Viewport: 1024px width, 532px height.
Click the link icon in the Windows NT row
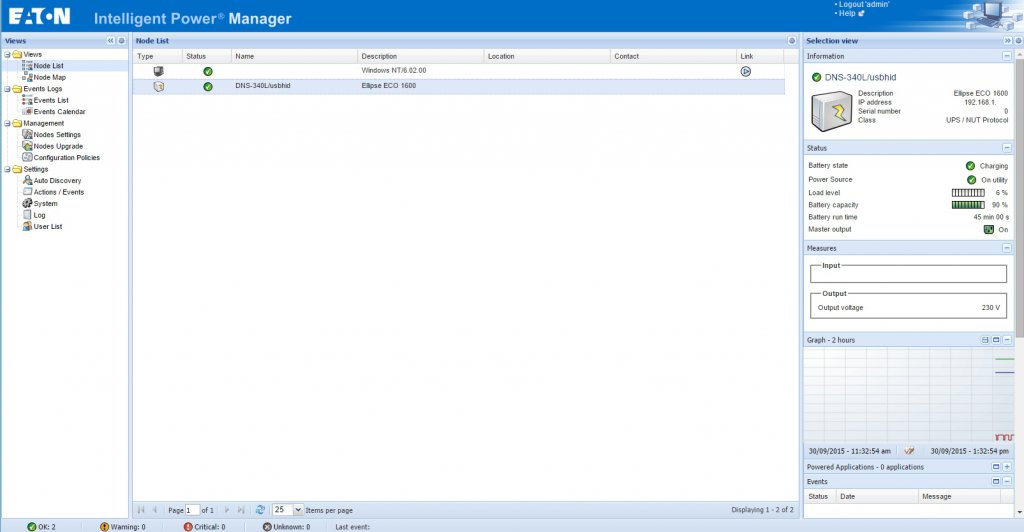point(745,71)
